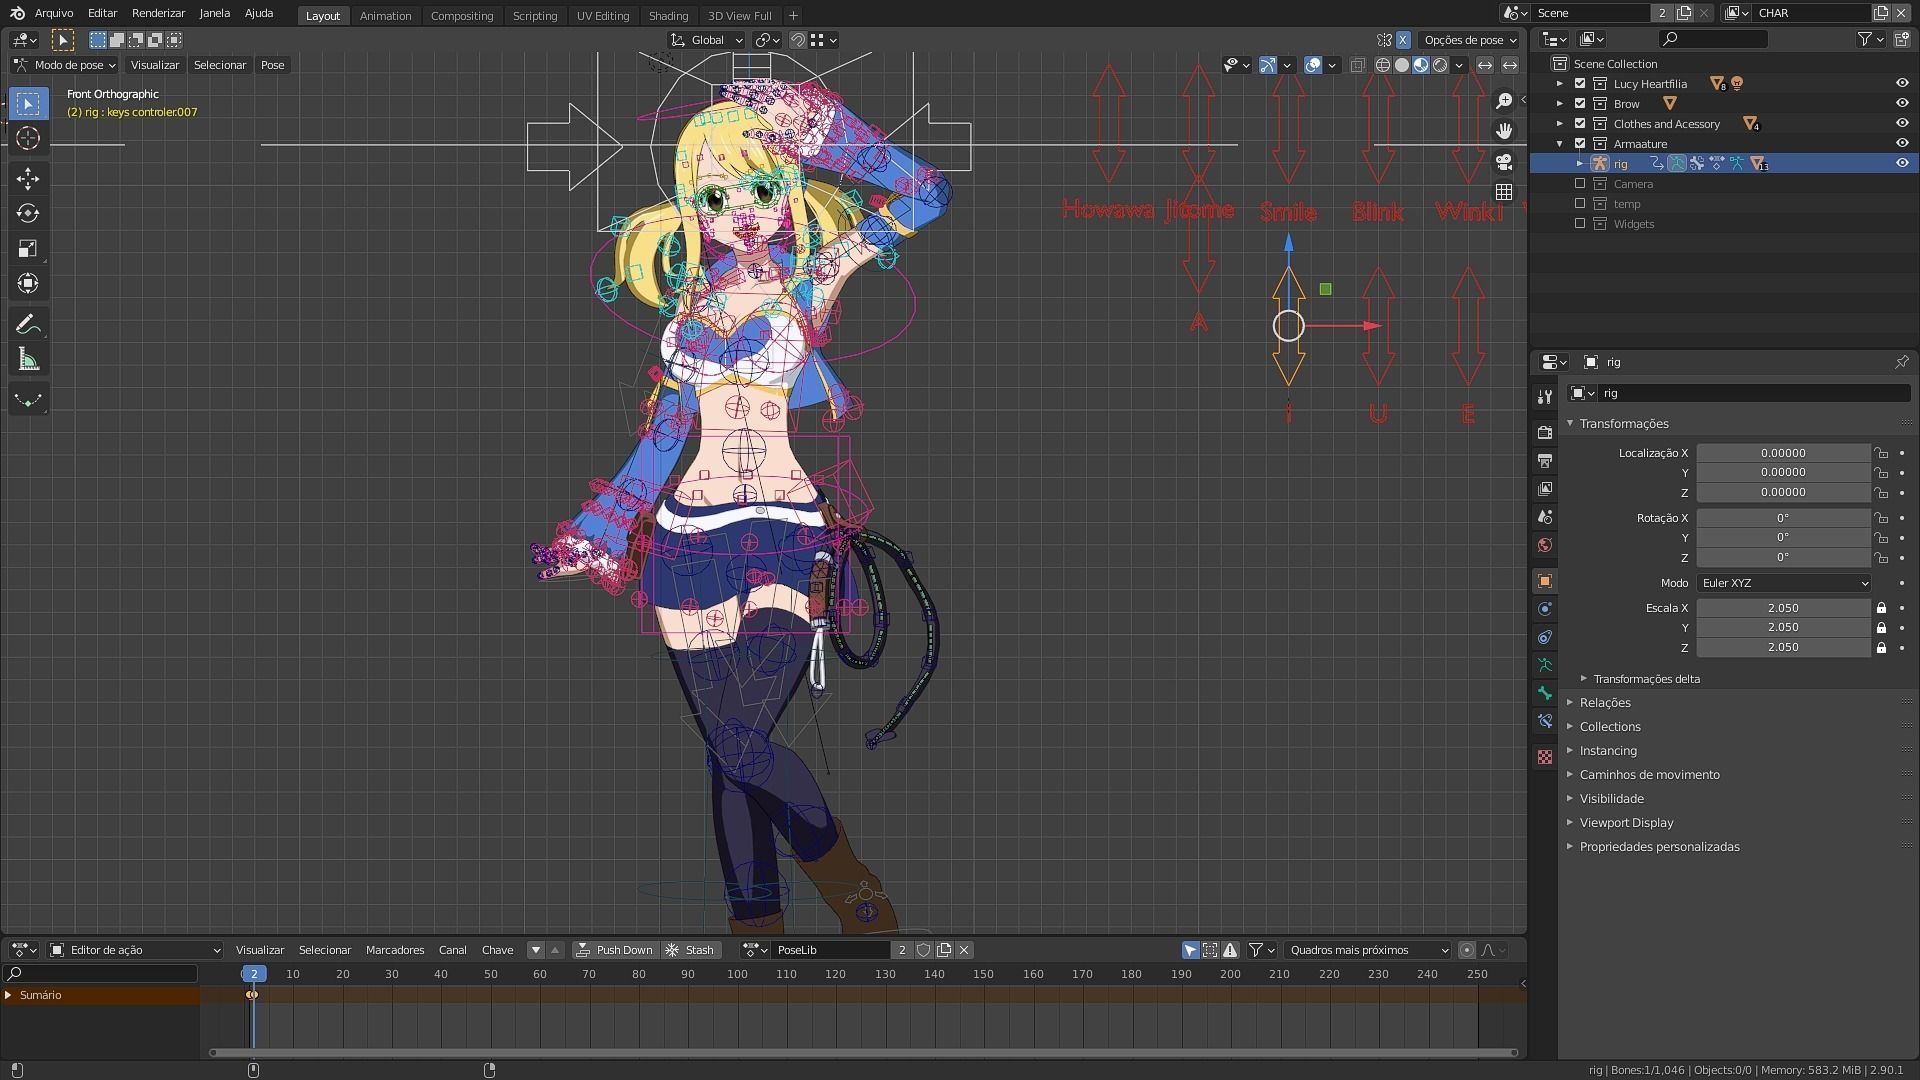This screenshot has width=1920, height=1080.
Task: Choose the Measure ruler tool
Action: point(28,359)
